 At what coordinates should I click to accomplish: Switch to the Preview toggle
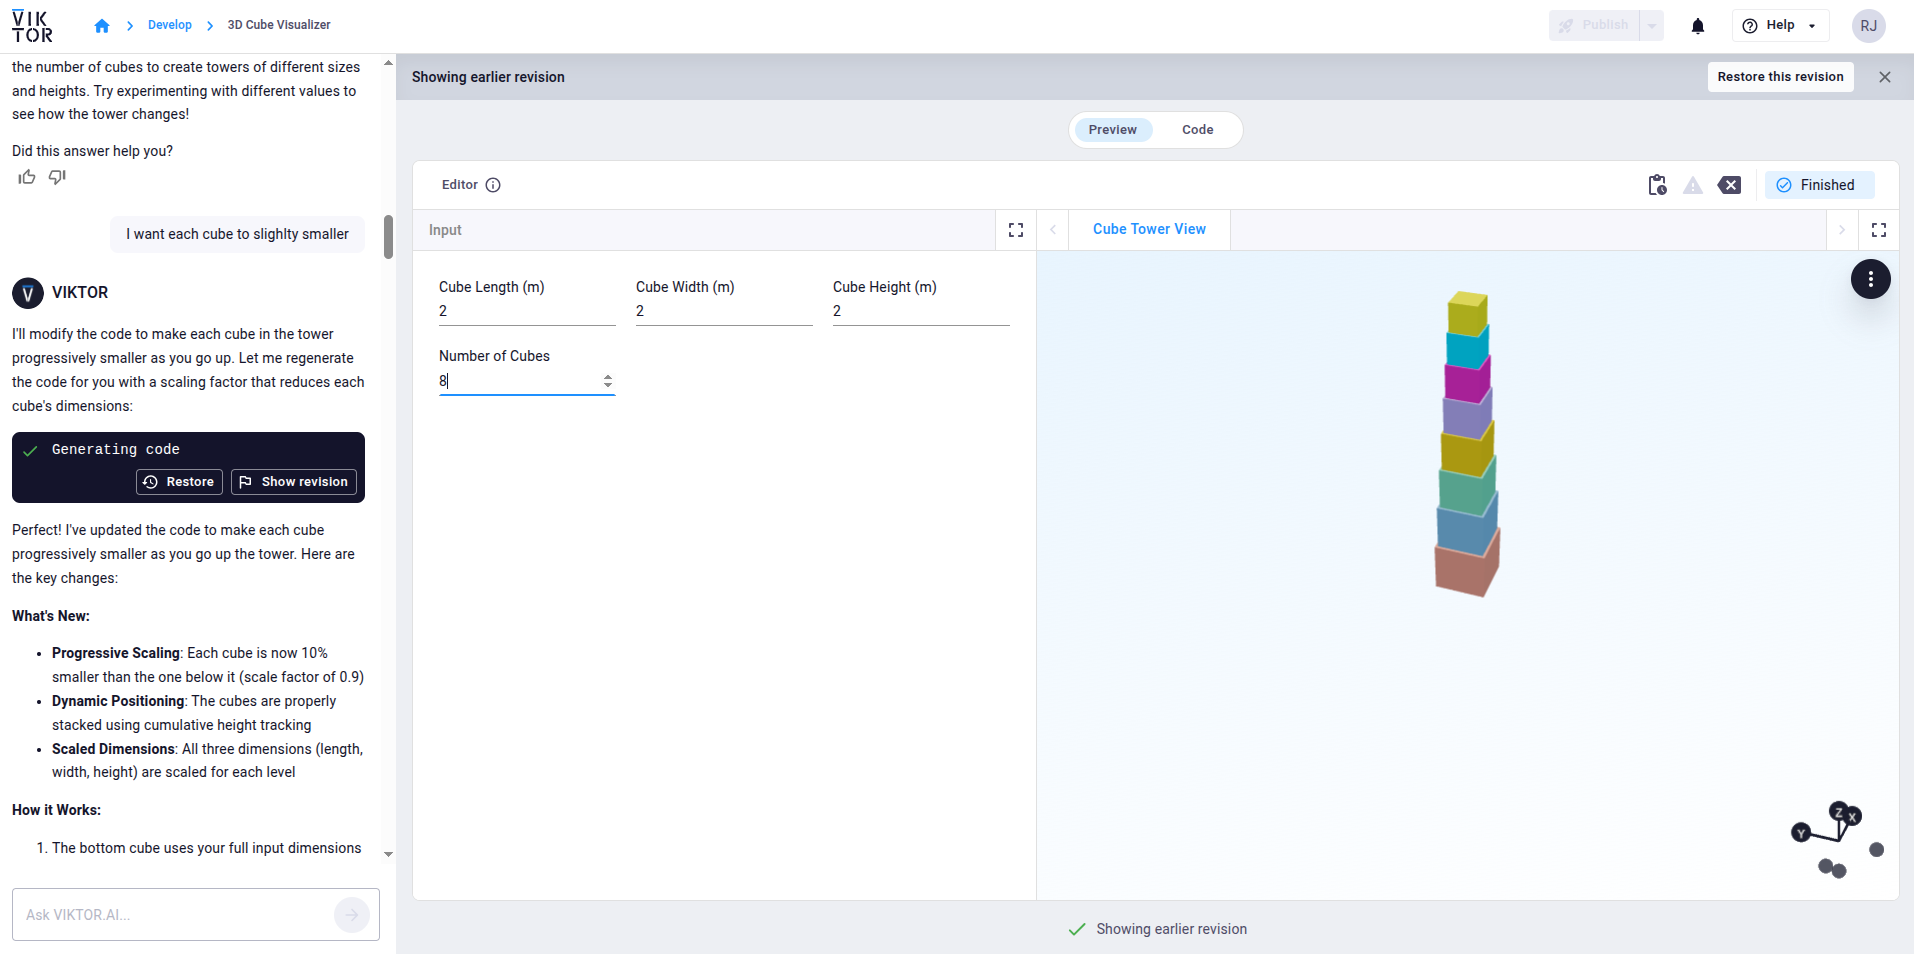coord(1112,130)
